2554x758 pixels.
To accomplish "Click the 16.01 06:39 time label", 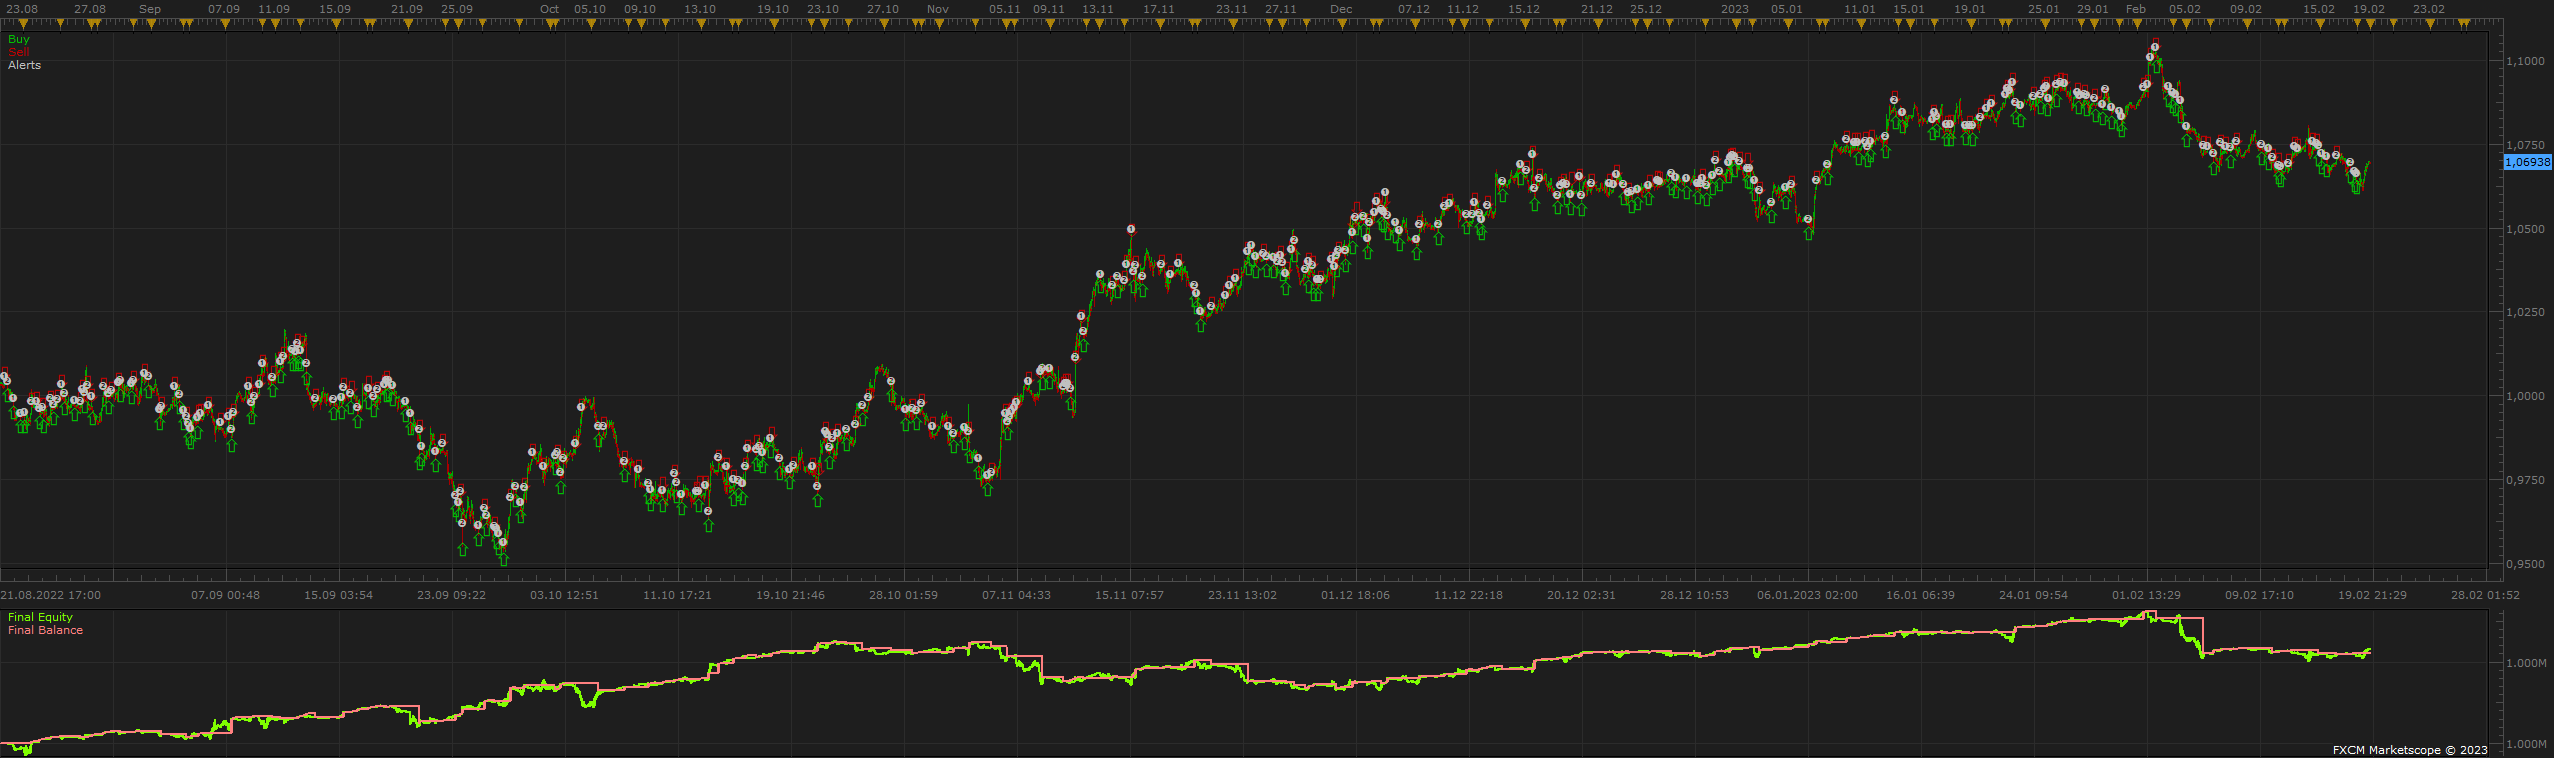I will click(x=1920, y=595).
